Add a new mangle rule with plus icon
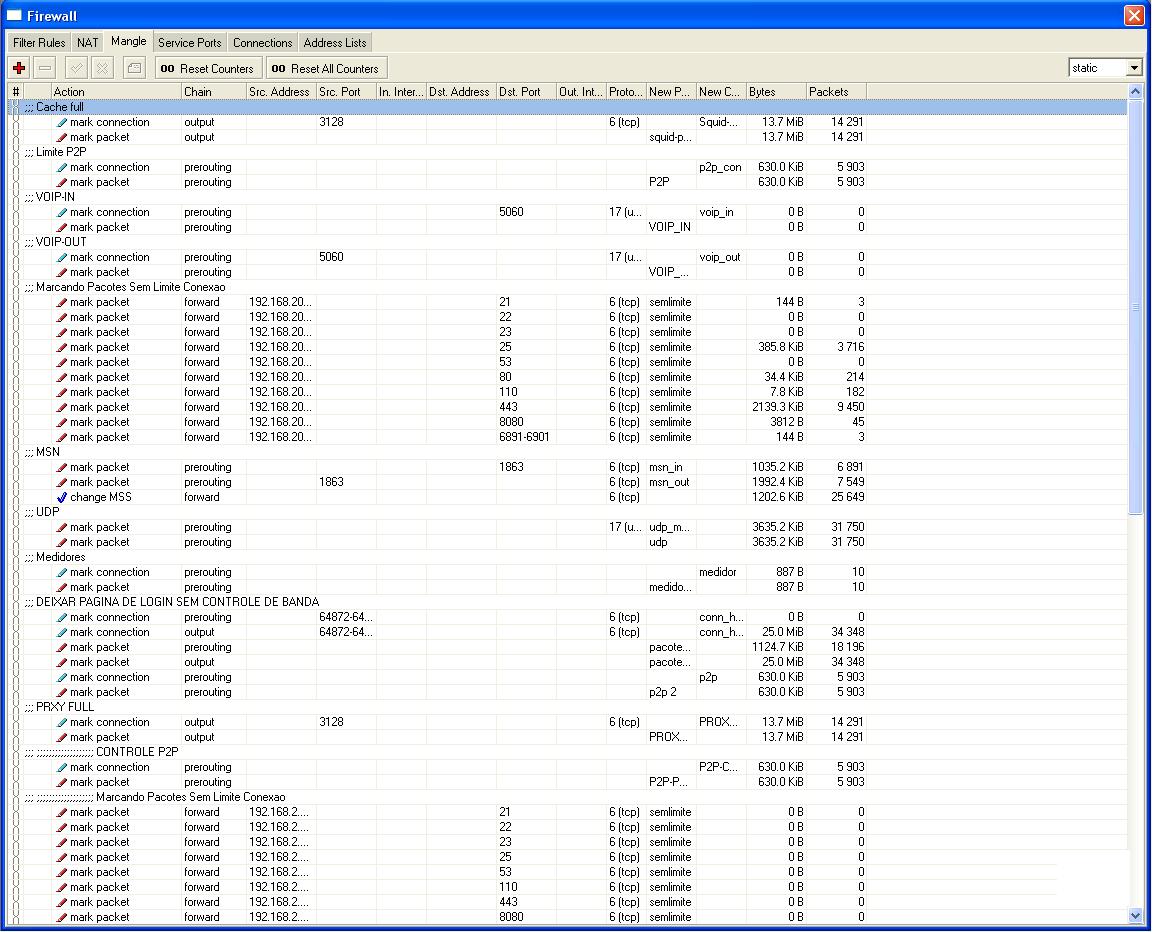1153x932 pixels. (19, 68)
